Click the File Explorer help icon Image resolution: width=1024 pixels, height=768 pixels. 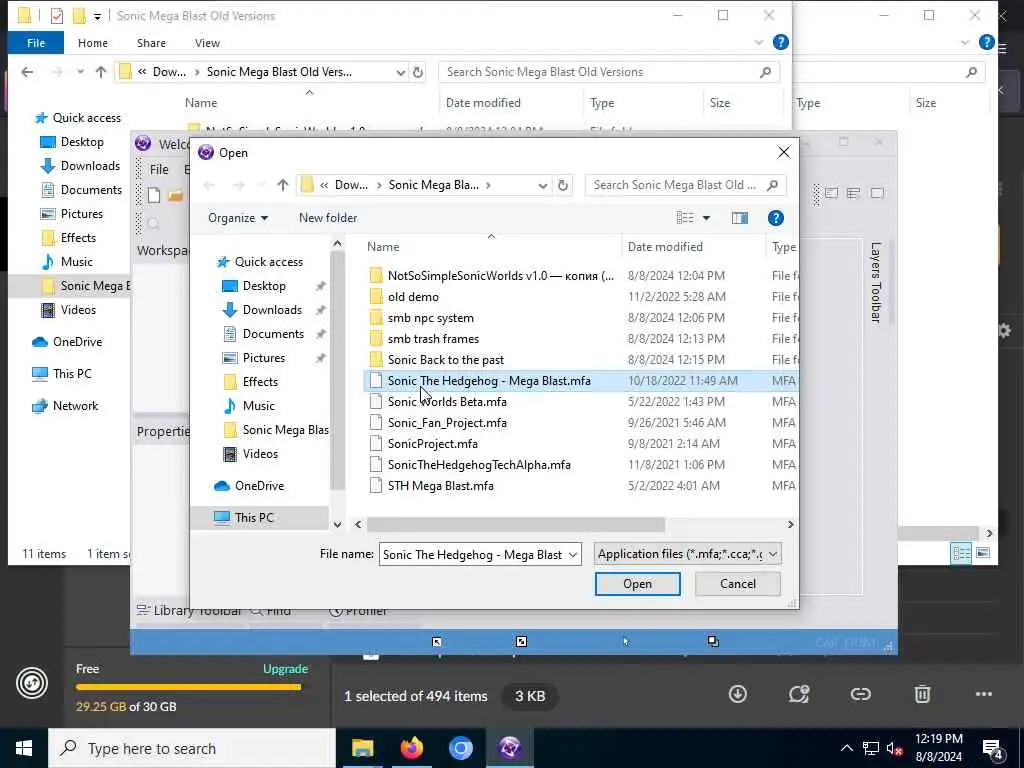(780, 42)
